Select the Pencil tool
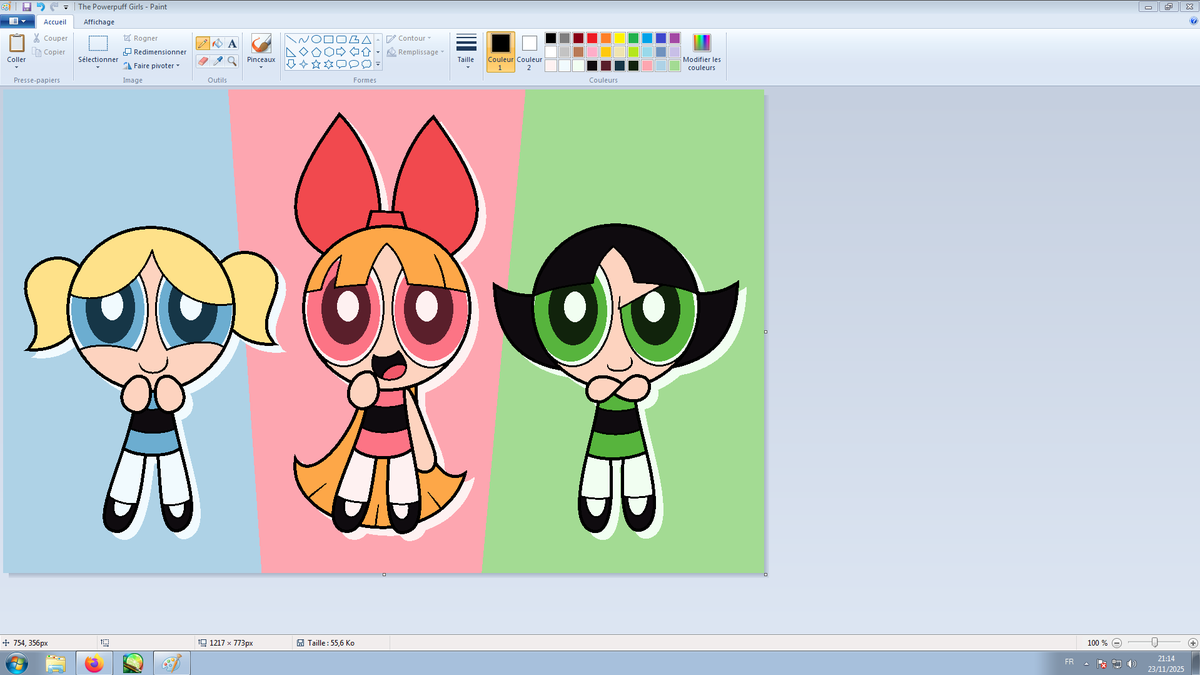This screenshot has width=1200, height=675. [203, 43]
